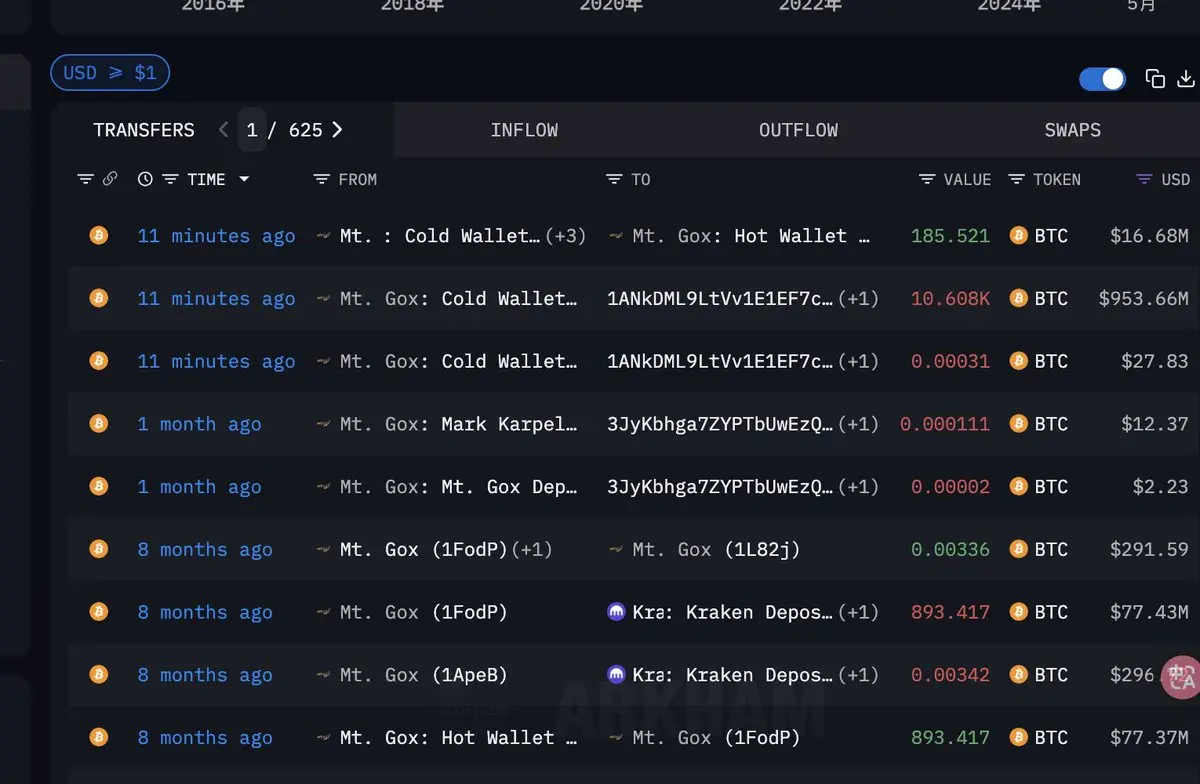Image resolution: width=1200 pixels, height=784 pixels.
Task: Expand (+1) next to Mt. Gox (1FodP) sender
Action: coord(532,549)
